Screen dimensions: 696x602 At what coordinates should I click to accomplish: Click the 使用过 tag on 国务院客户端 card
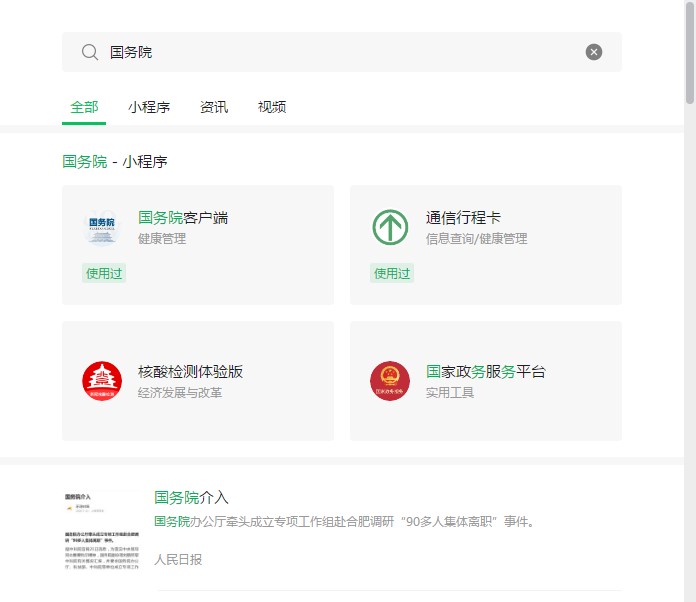pyautogui.click(x=104, y=273)
